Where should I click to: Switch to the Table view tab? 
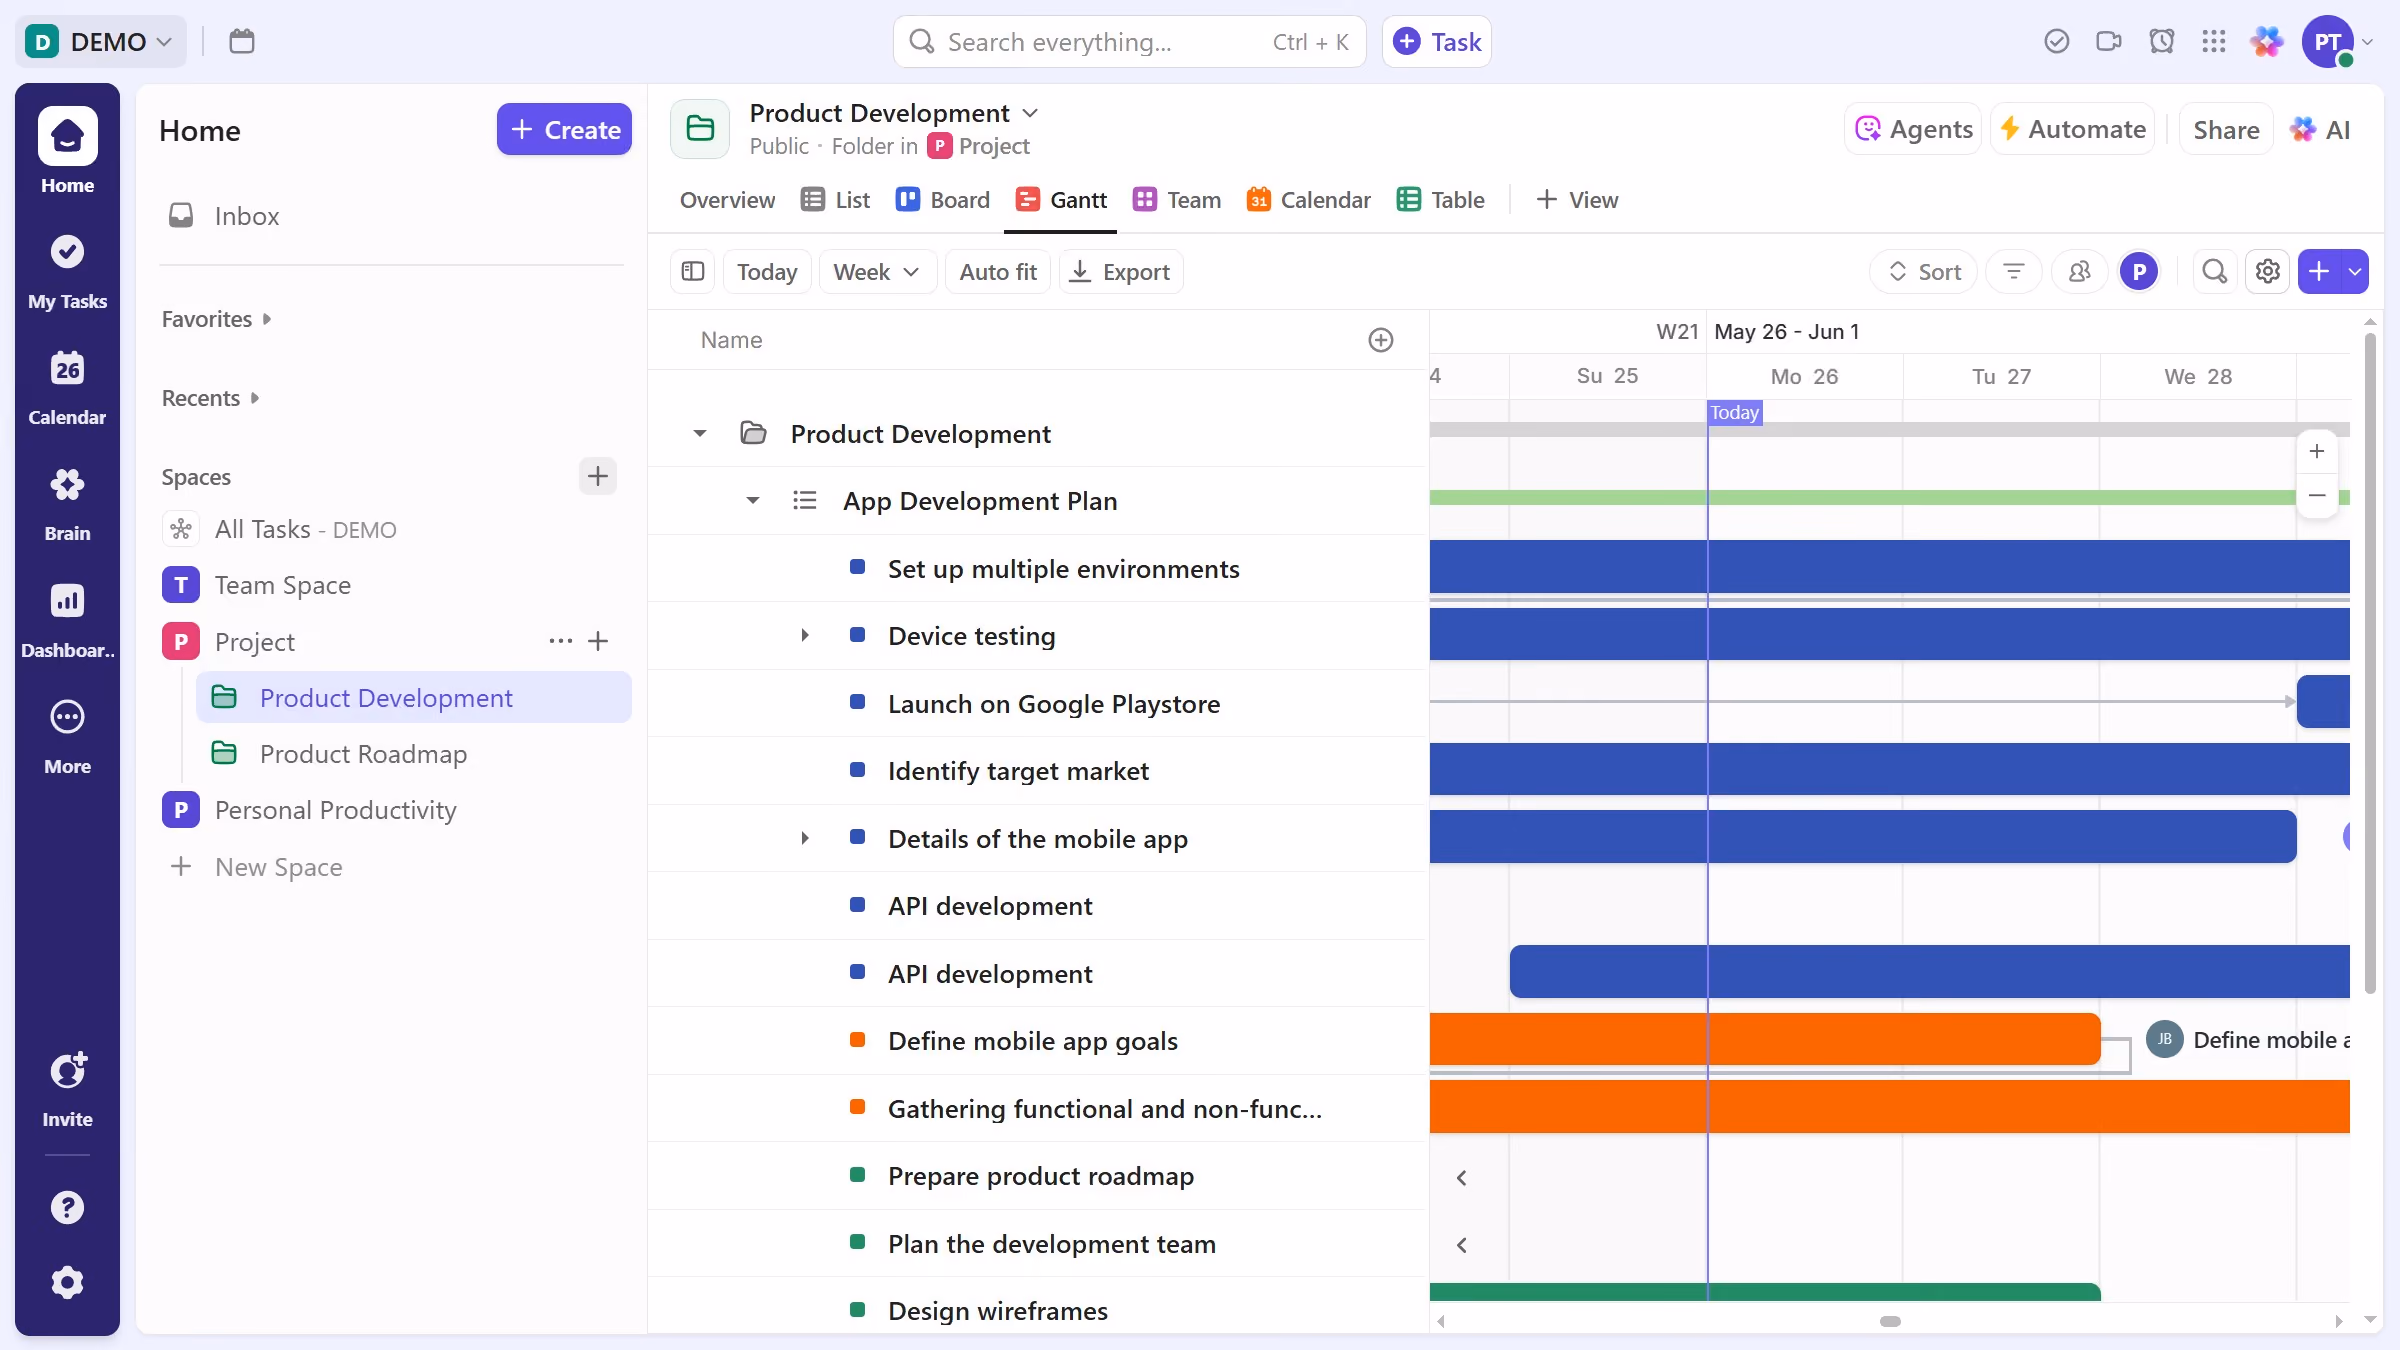1441,200
